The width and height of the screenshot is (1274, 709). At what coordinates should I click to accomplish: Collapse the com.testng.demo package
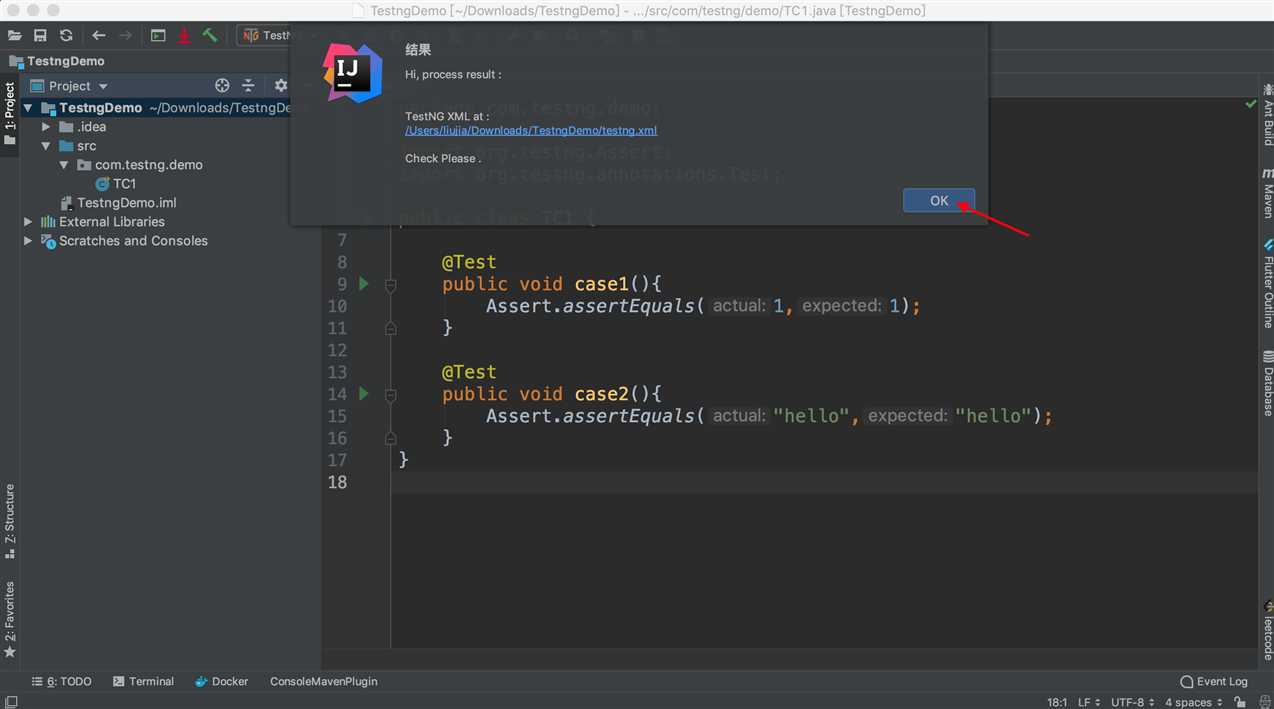(x=64, y=165)
